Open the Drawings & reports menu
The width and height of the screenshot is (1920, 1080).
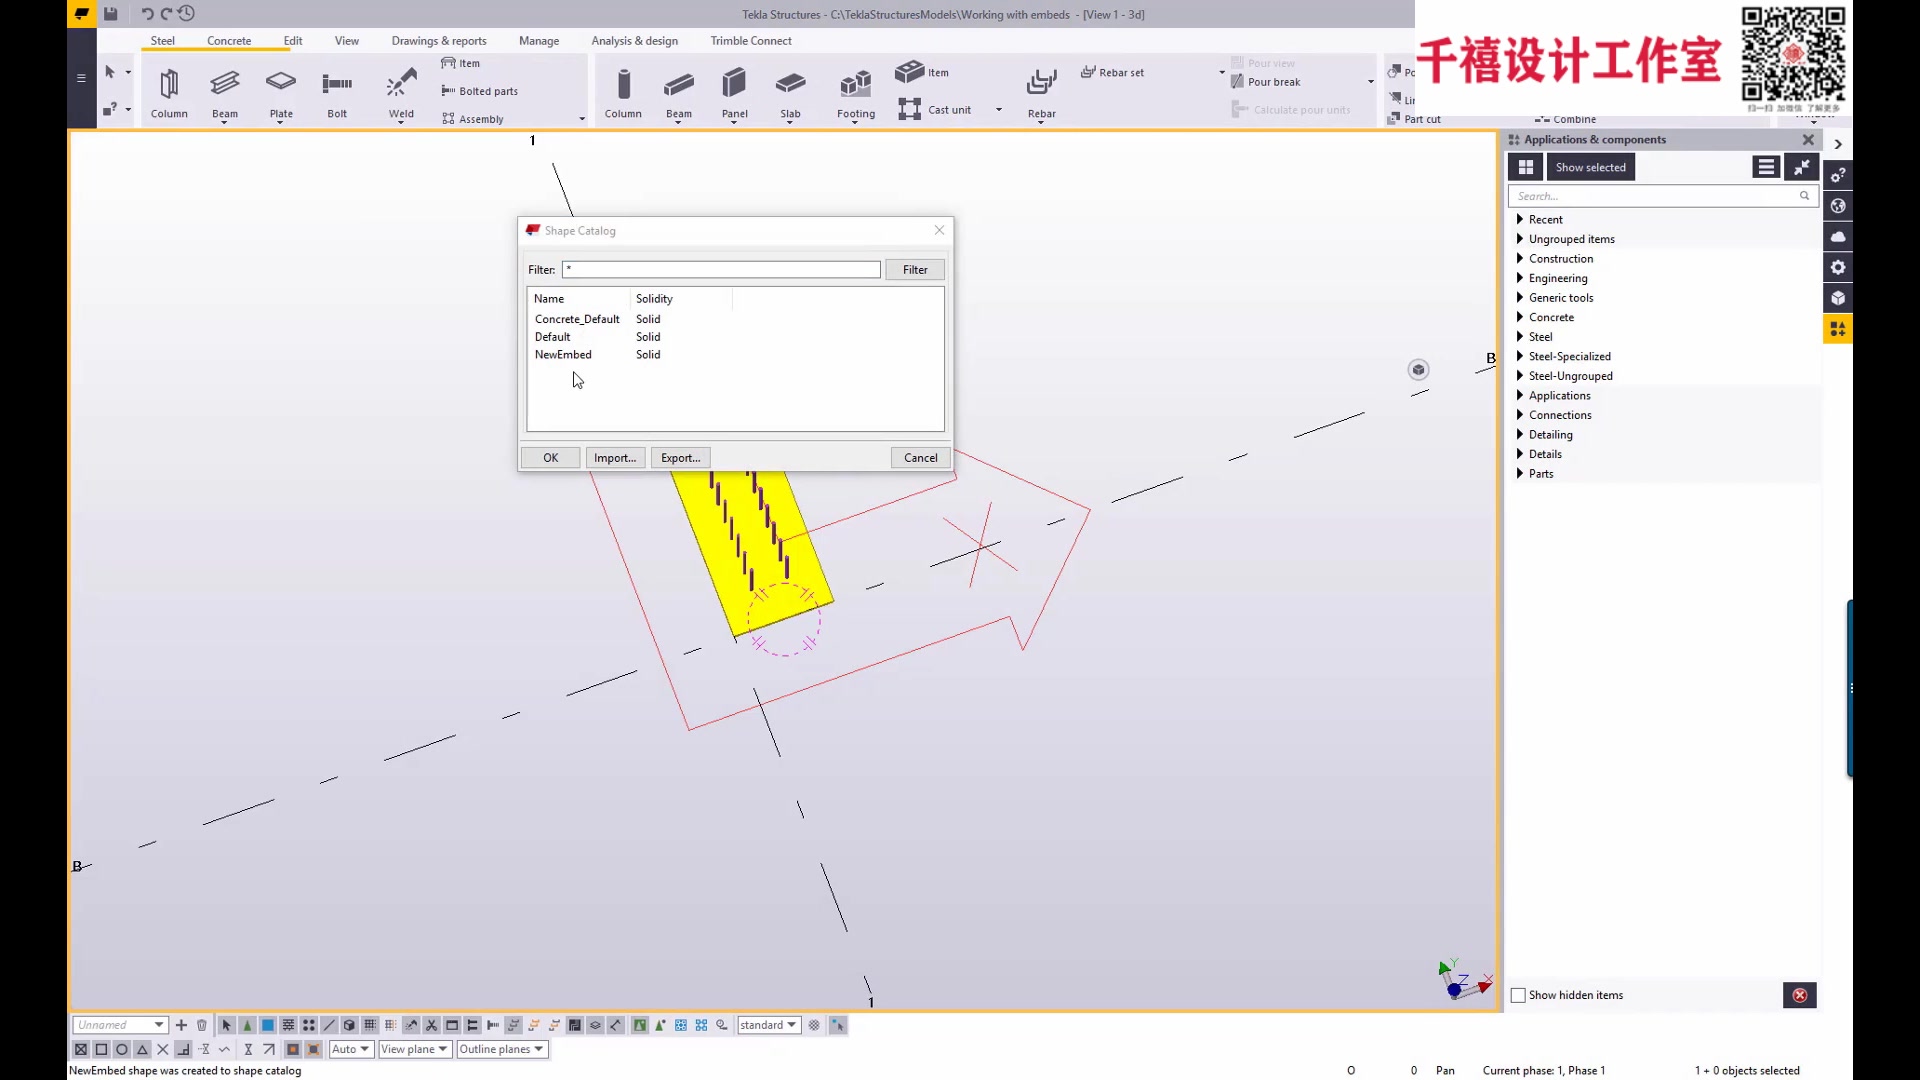coord(439,40)
